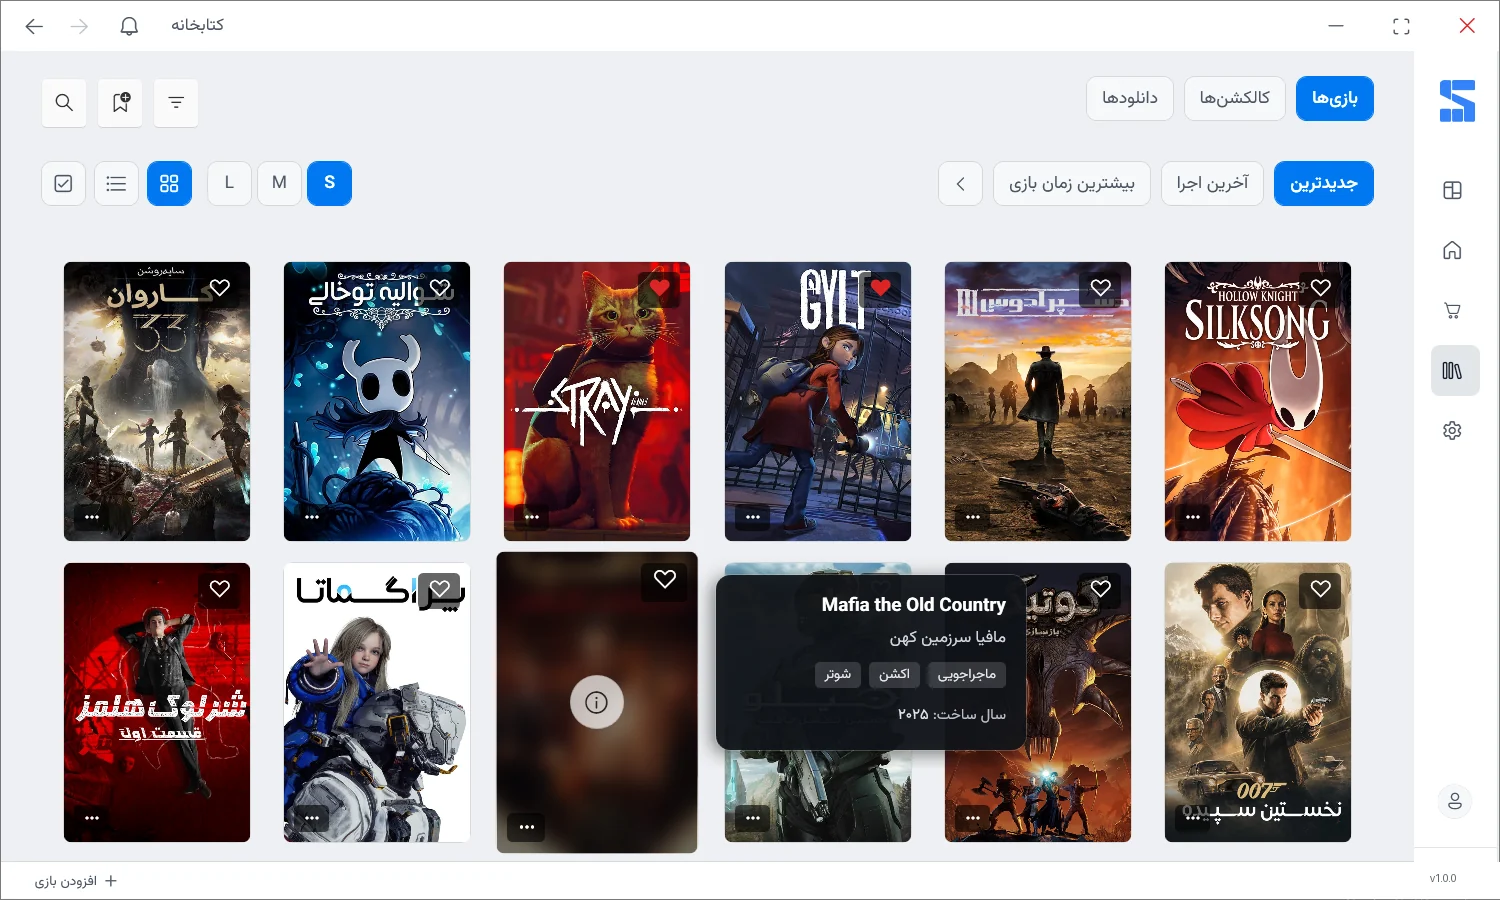Open the library books icon in sidebar

(1453, 371)
